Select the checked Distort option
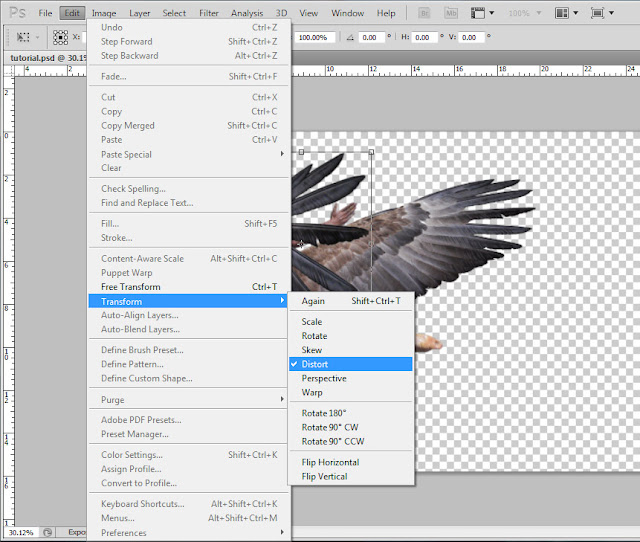 tap(350, 364)
